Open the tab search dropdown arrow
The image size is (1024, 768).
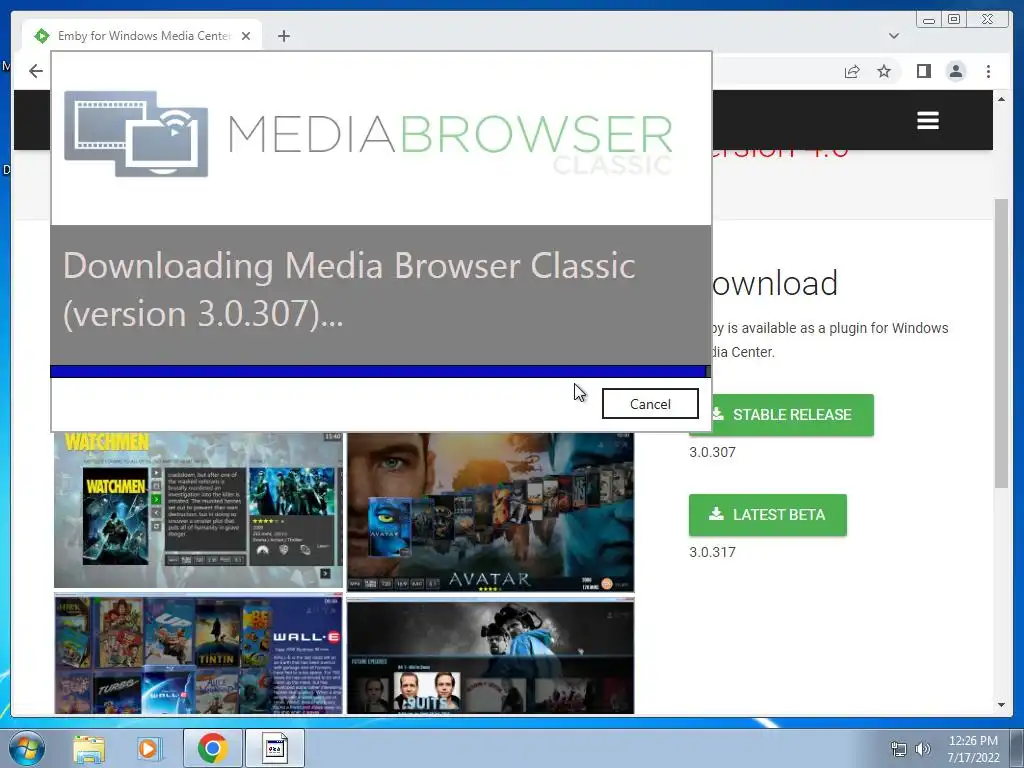(893, 36)
